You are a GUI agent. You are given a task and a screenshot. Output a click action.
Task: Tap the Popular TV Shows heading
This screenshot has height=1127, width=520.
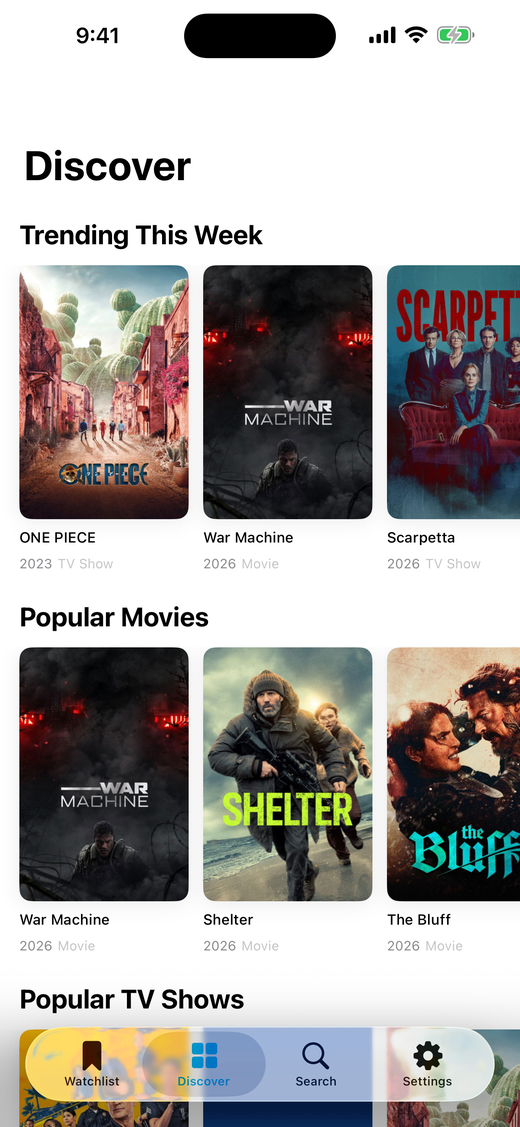(x=132, y=999)
